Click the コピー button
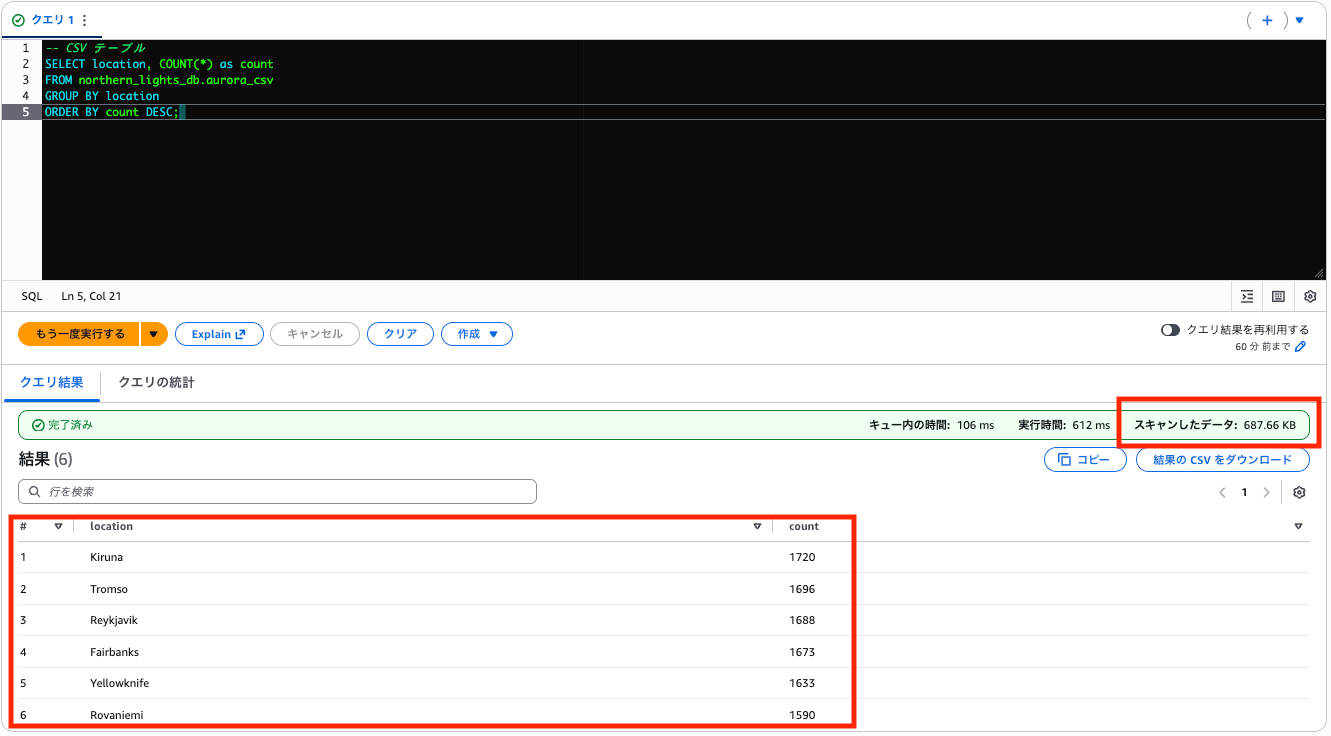Image resolution: width=1331 pixels, height=736 pixels. click(1085, 460)
